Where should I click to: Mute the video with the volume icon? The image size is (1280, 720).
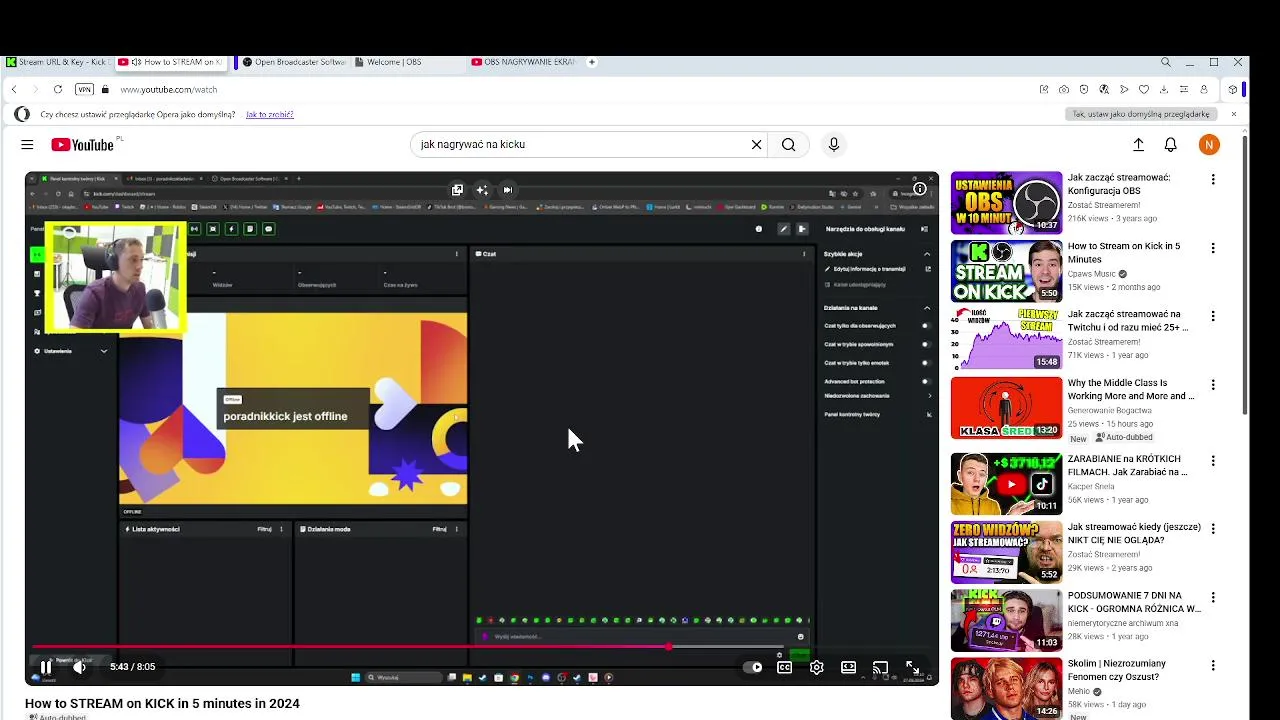79,667
